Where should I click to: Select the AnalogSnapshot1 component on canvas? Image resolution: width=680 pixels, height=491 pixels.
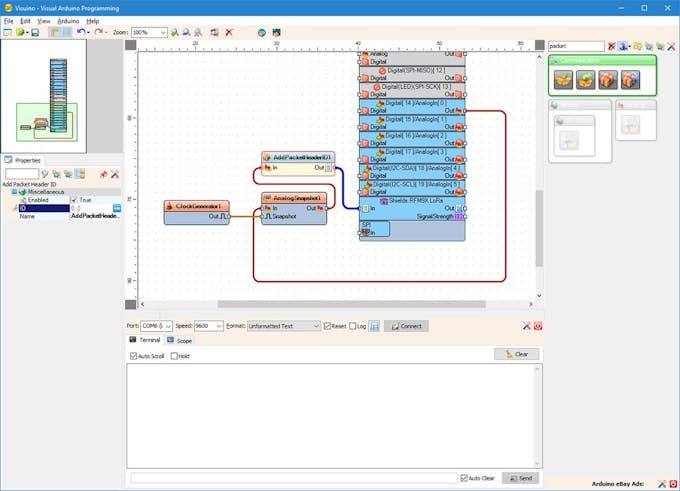click(x=294, y=208)
